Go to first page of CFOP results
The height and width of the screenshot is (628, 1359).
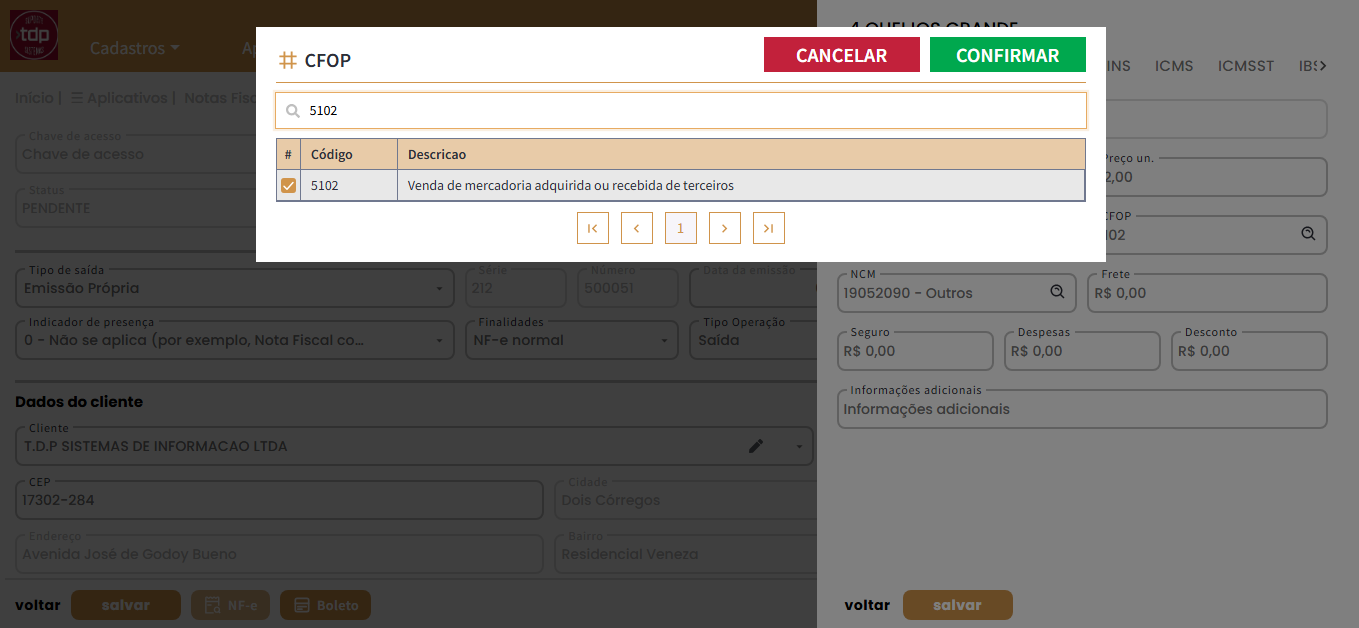coord(593,228)
